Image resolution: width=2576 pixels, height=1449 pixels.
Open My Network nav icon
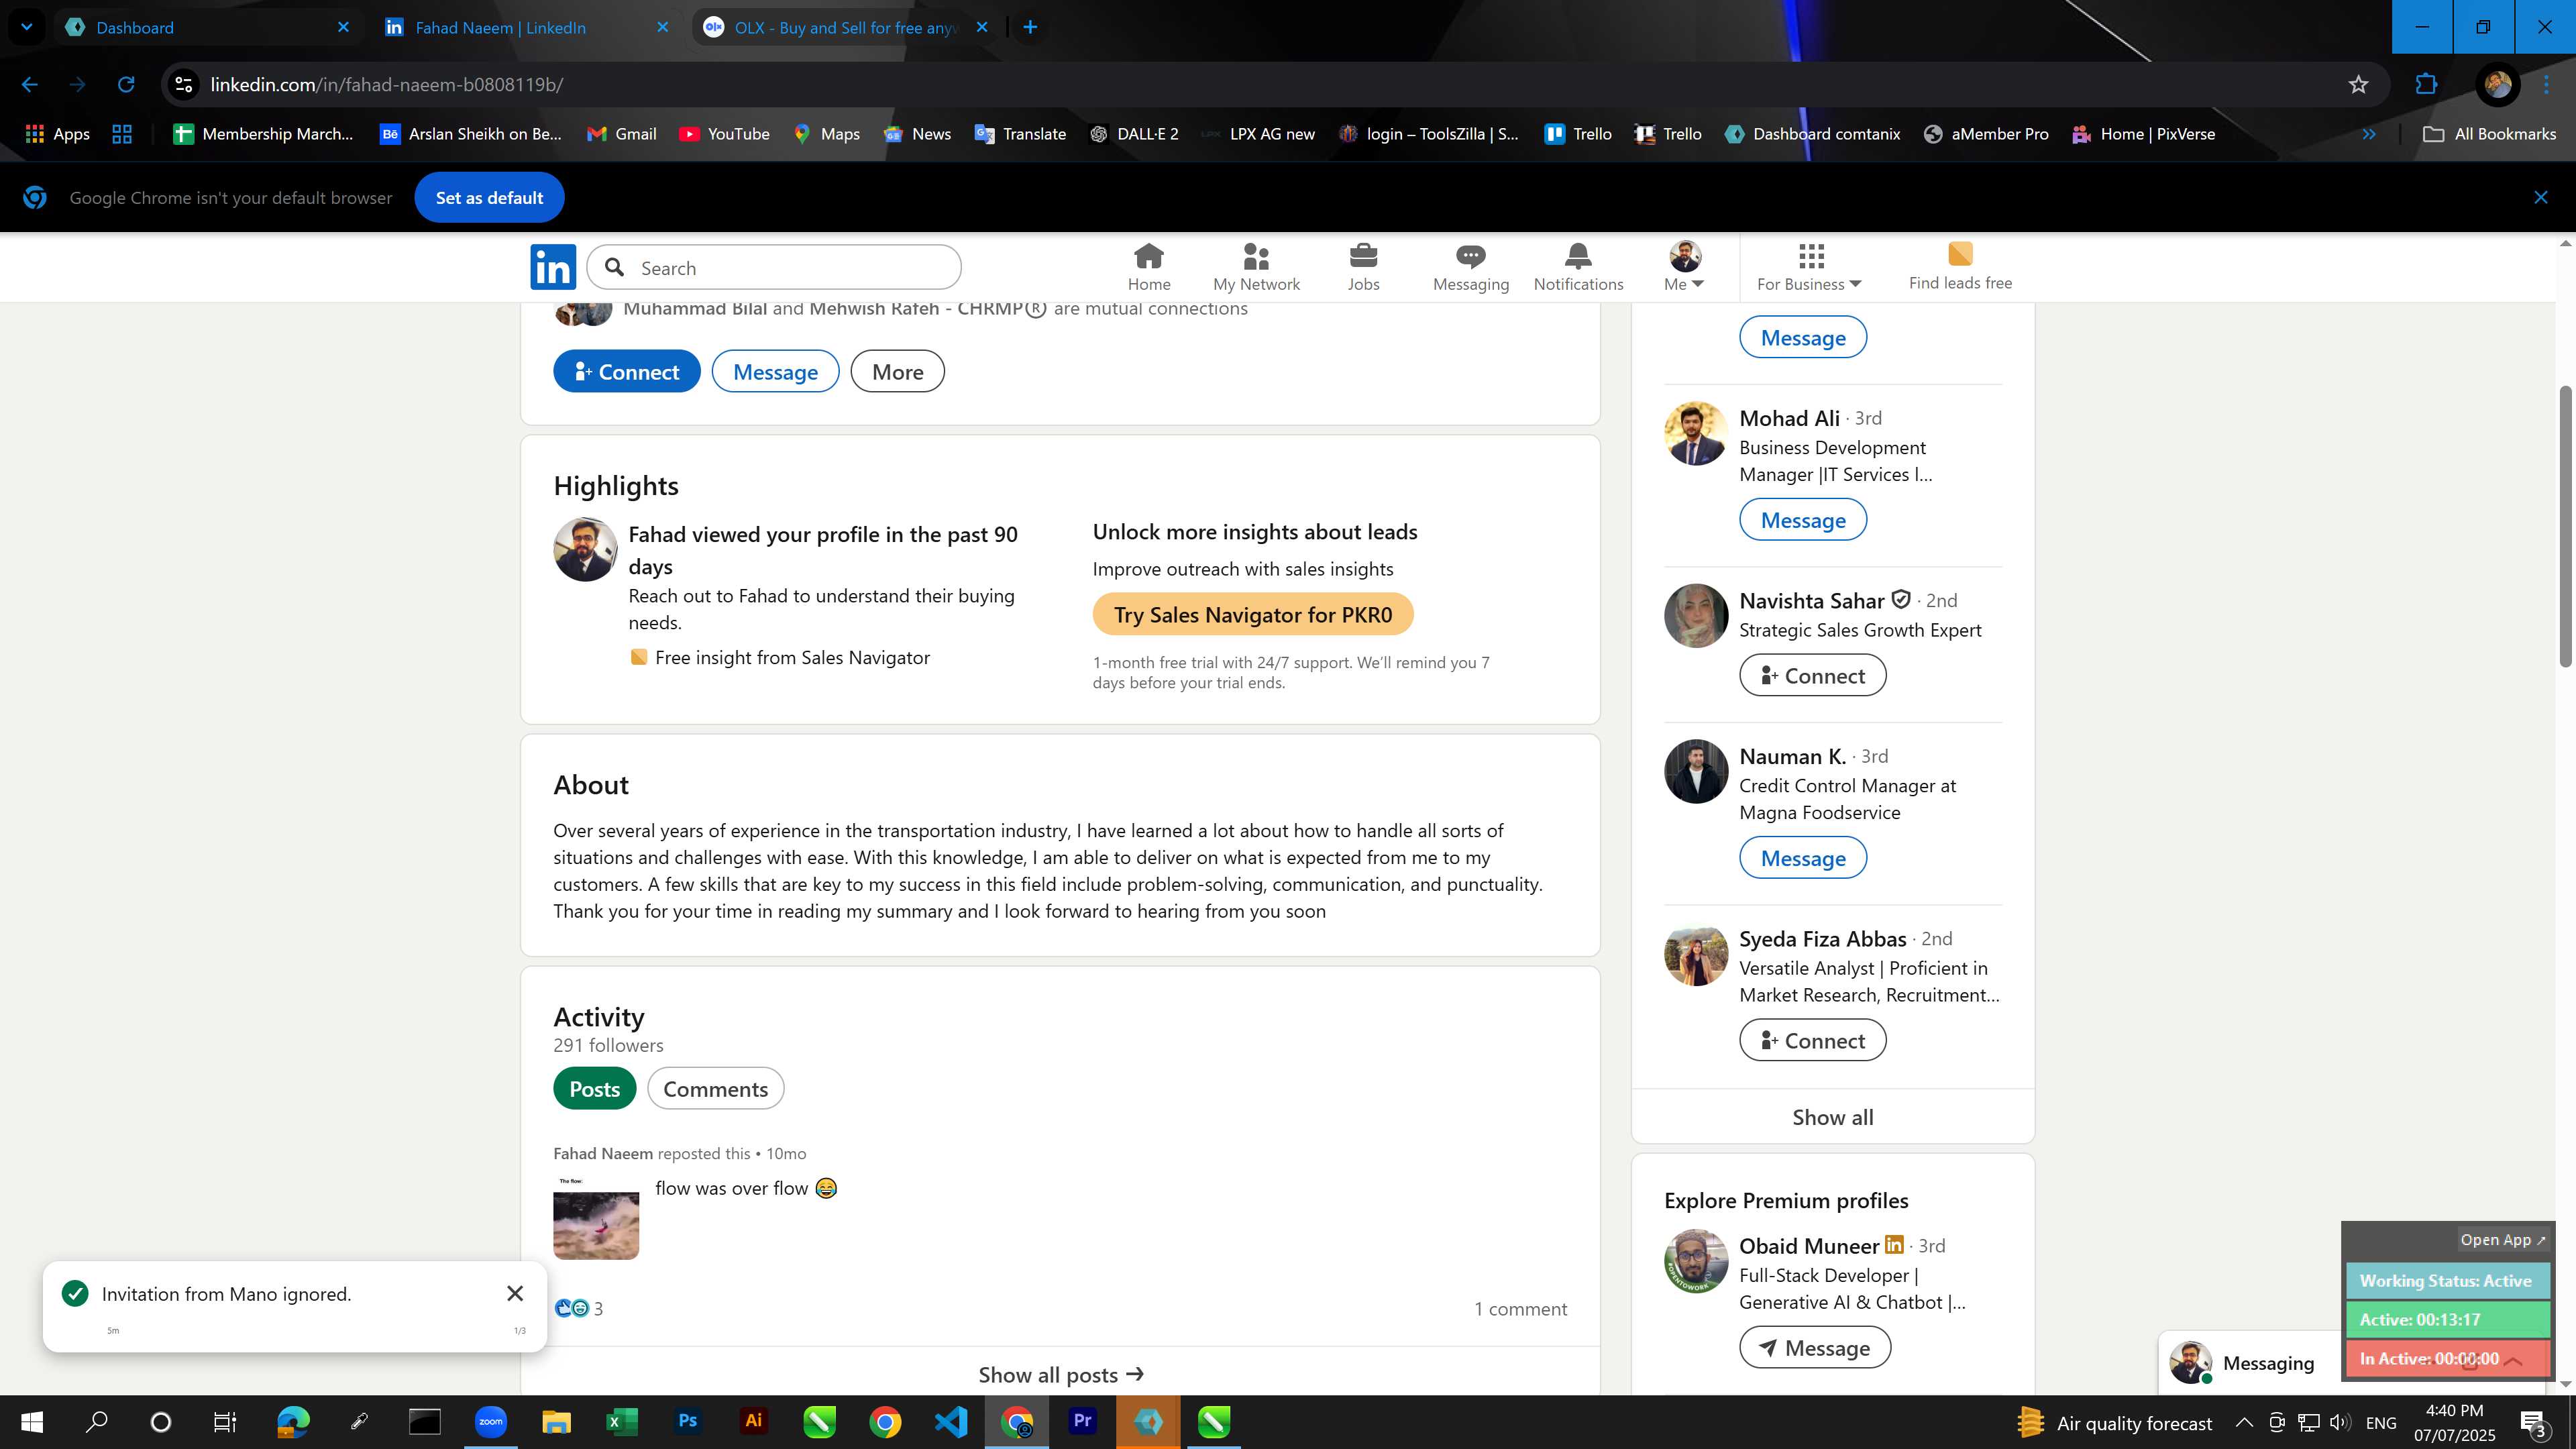click(1256, 268)
